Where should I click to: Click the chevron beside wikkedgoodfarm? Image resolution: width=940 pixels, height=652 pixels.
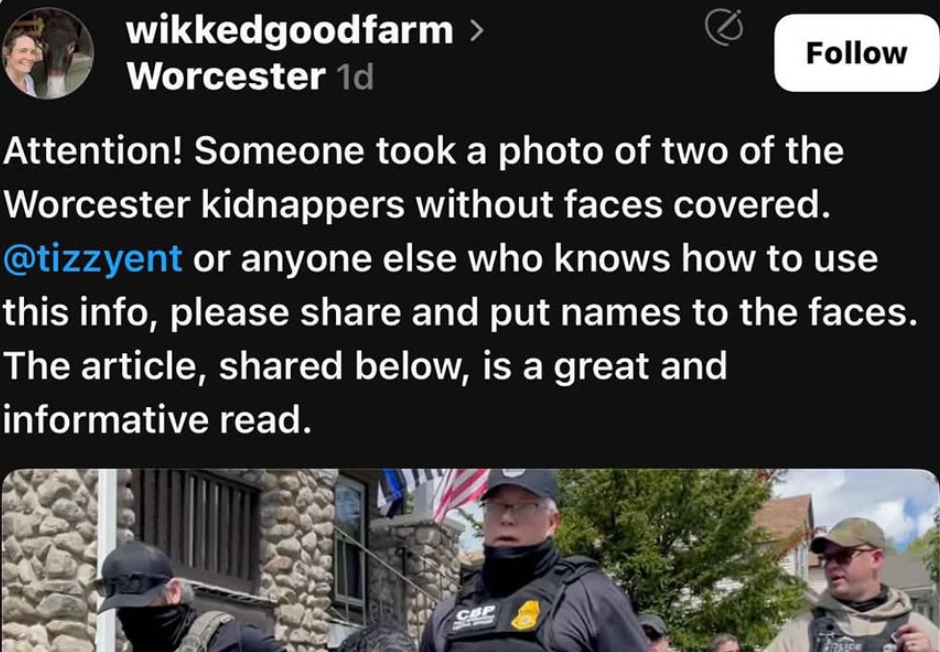(476, 31)
